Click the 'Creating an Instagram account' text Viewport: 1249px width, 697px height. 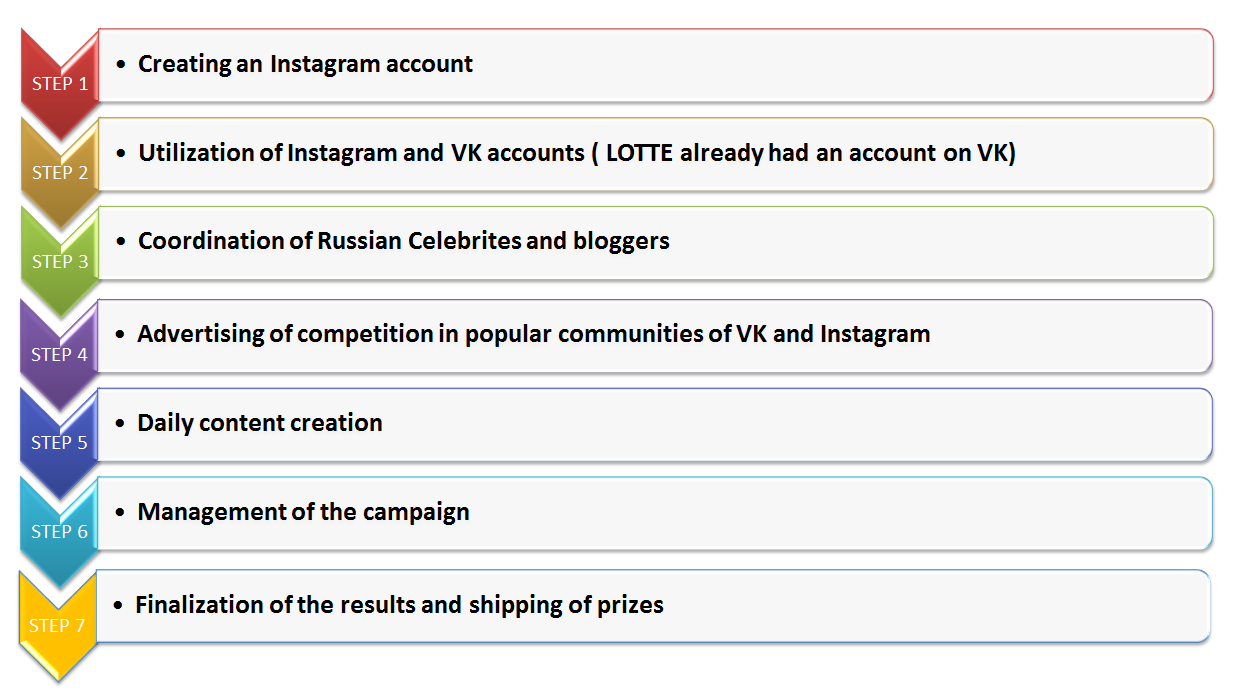pyautogui.click(x=305, y=64)
